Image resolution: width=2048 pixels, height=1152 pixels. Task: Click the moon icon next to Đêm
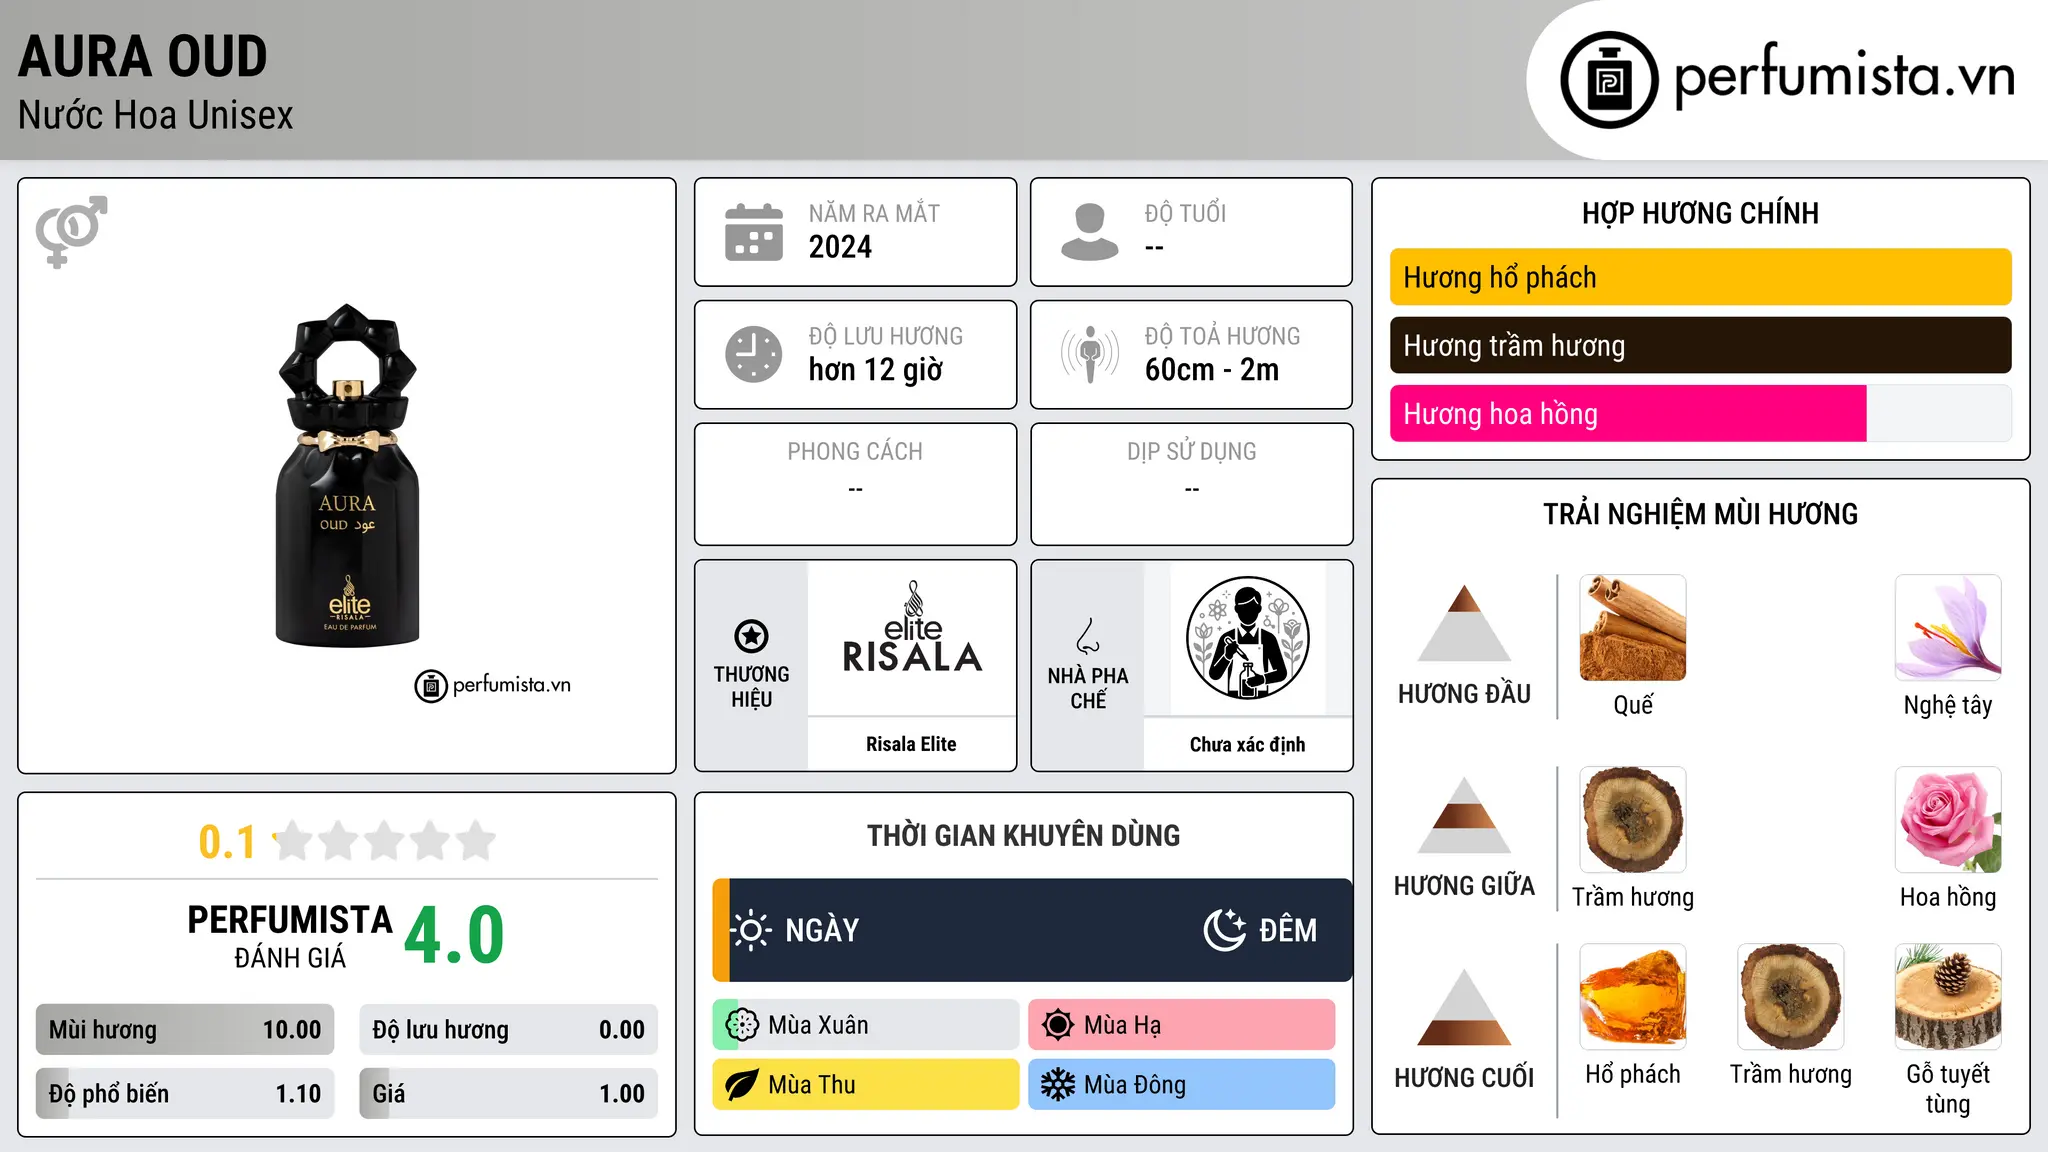1224,930
